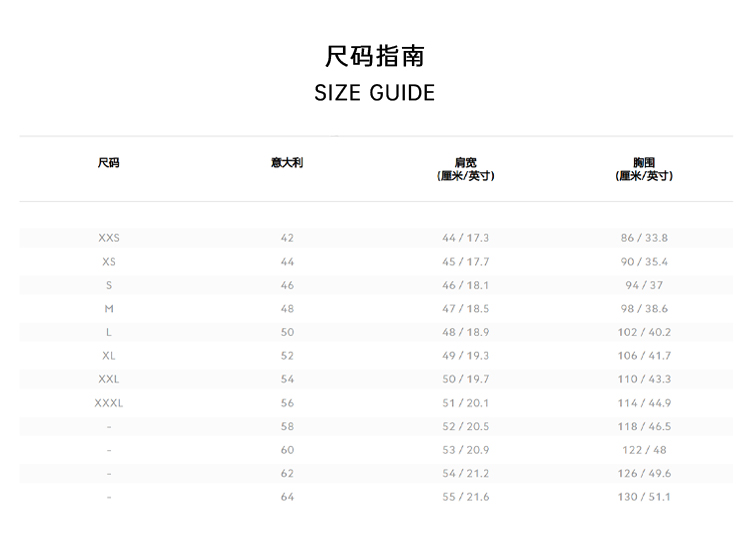Click the M size cell
Image resolution: width=750 pixels, height=552 pixels.
click(109, 309)
